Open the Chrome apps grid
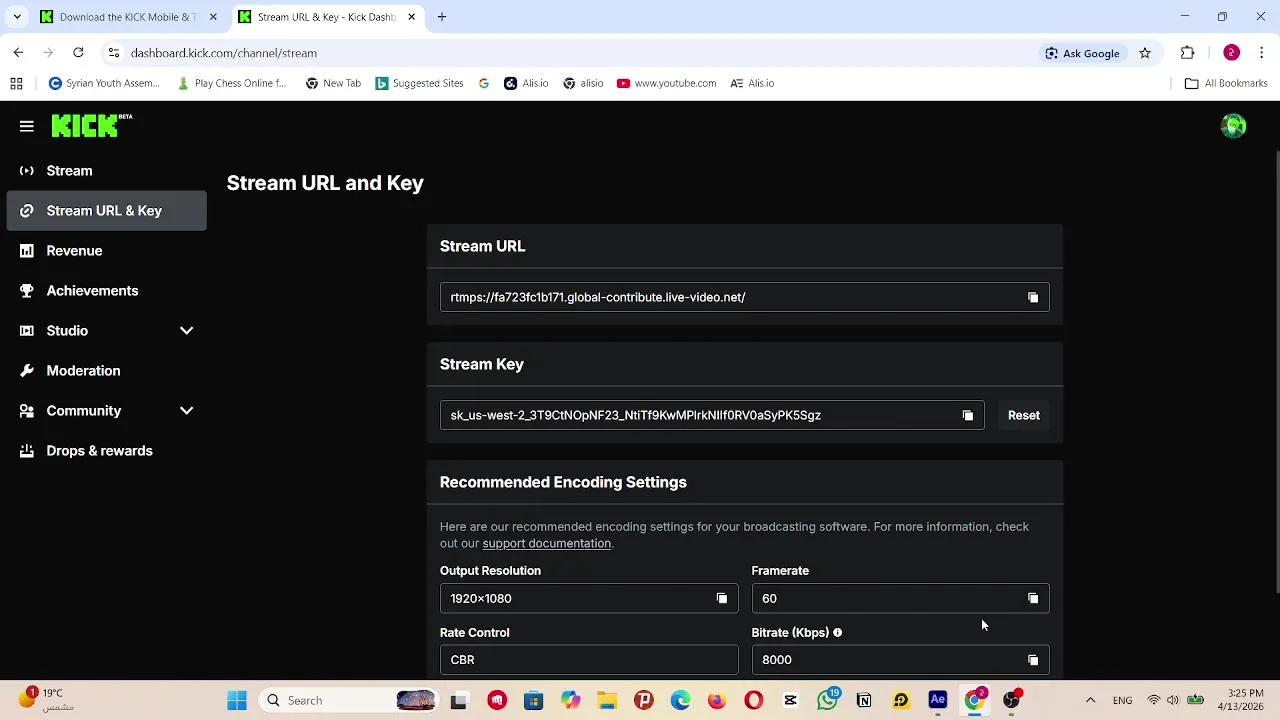1280x720 pixels. coord(16,83)
